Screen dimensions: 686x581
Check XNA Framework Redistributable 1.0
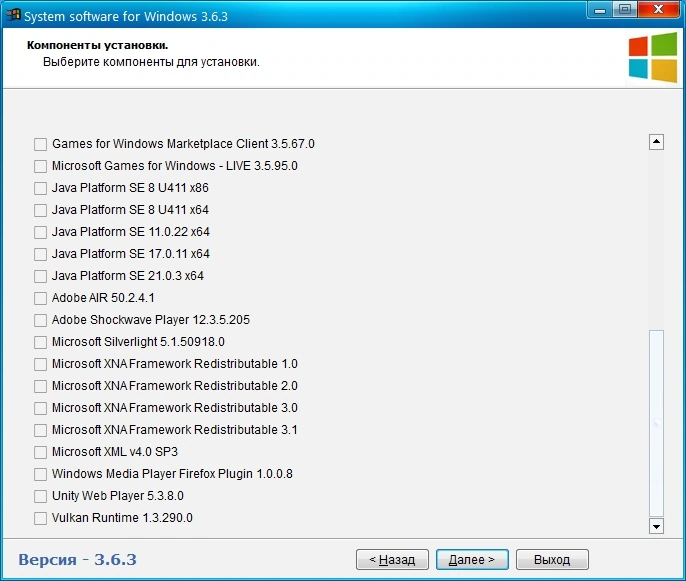(x=40, y=364)
